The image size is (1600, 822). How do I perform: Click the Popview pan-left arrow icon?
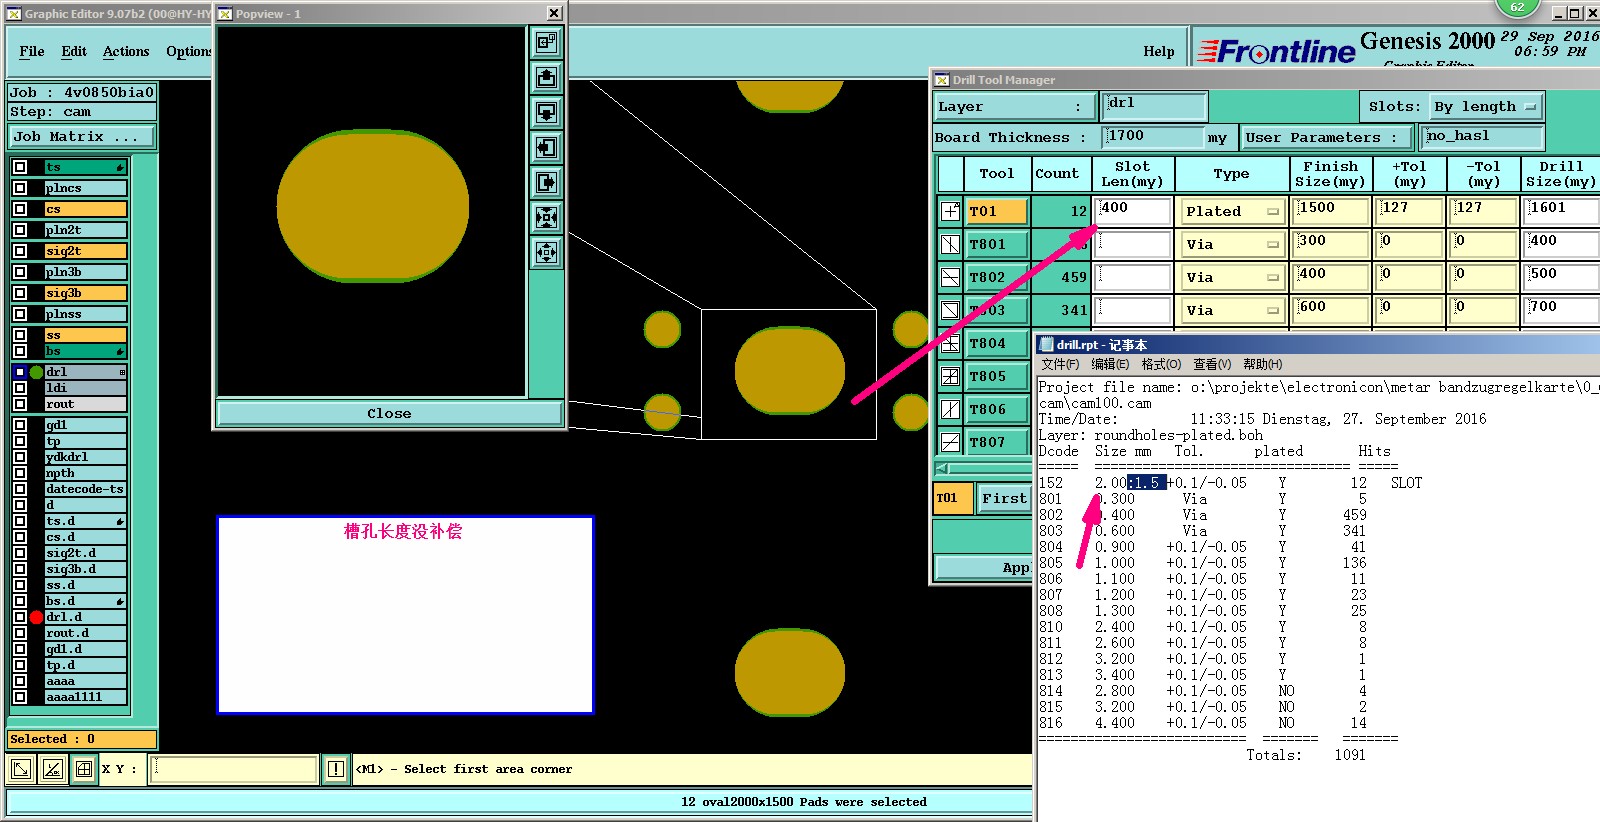click(x=546, y=147)
